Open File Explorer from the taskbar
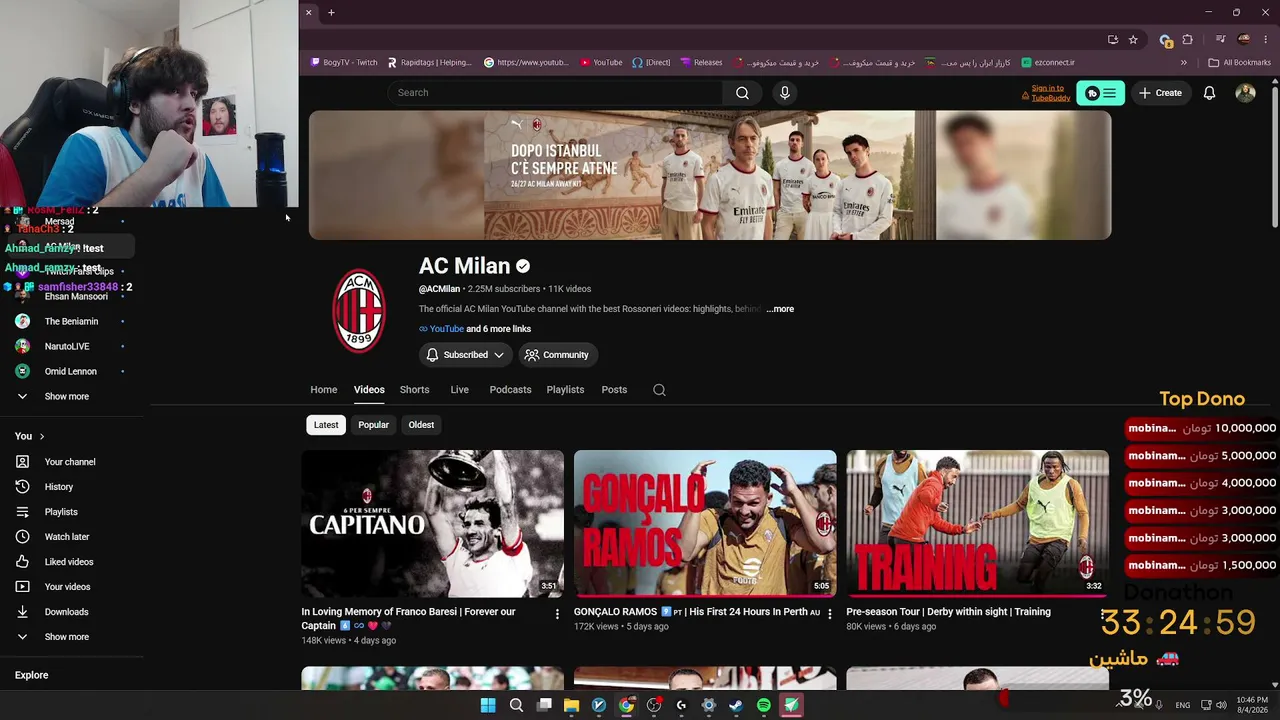The width and height of the screenshot is (1280, 720). coord(571,705)
